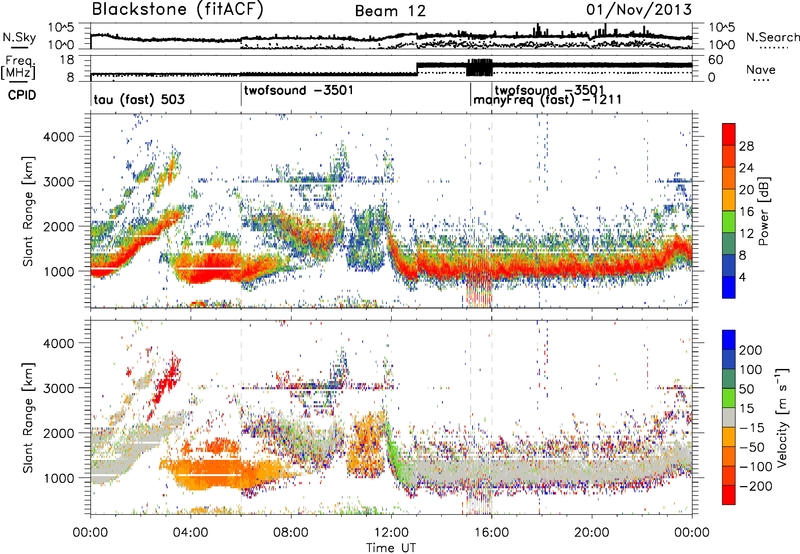Click the 'Power [dB]' colorbar label

764,211
